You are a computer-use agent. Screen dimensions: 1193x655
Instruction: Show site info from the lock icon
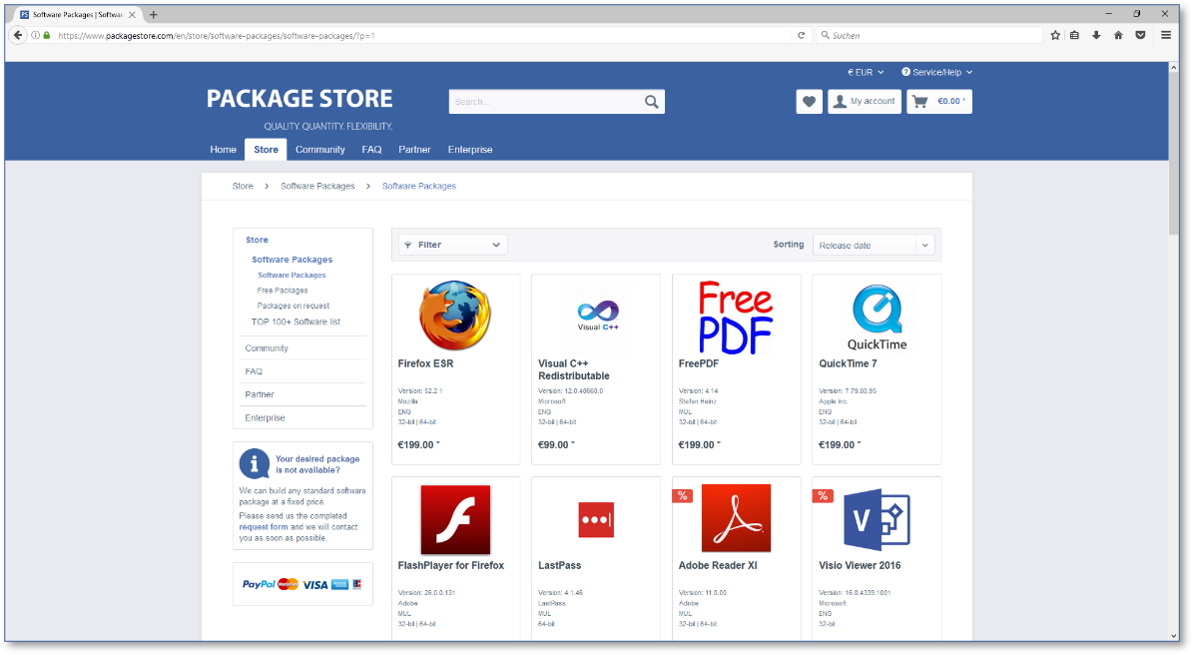coord(46,35)
